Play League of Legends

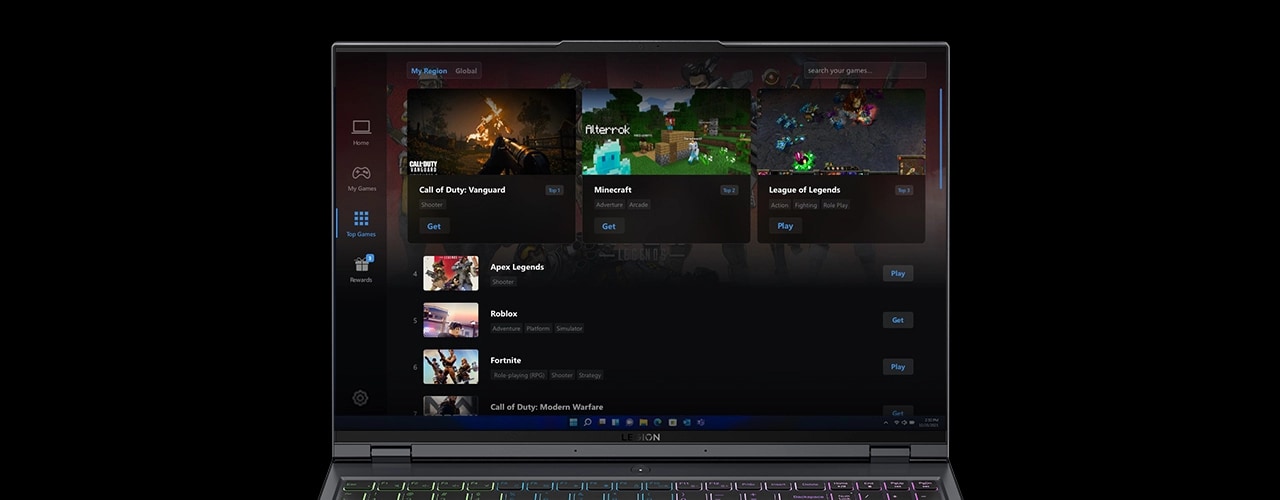coord(785,226)
